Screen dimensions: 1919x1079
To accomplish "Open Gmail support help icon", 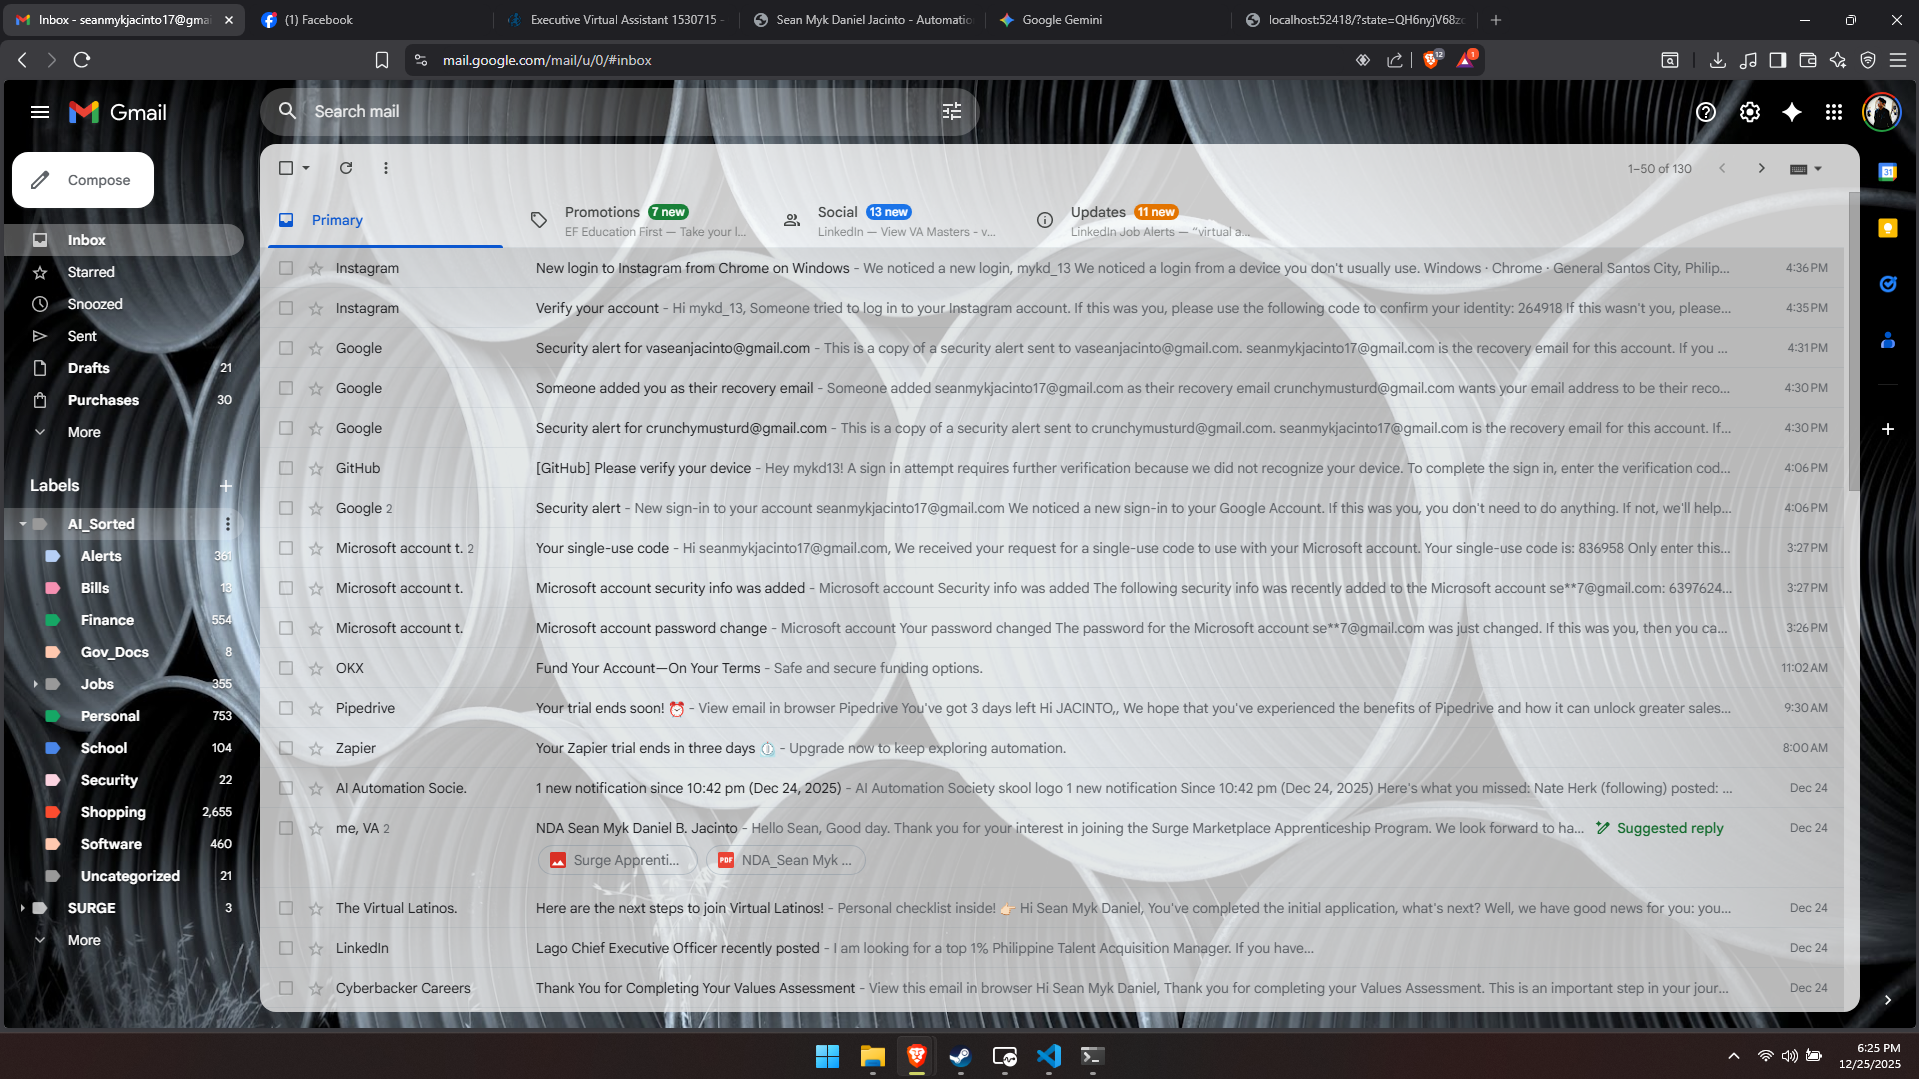I will click(x=1706, y=112).
